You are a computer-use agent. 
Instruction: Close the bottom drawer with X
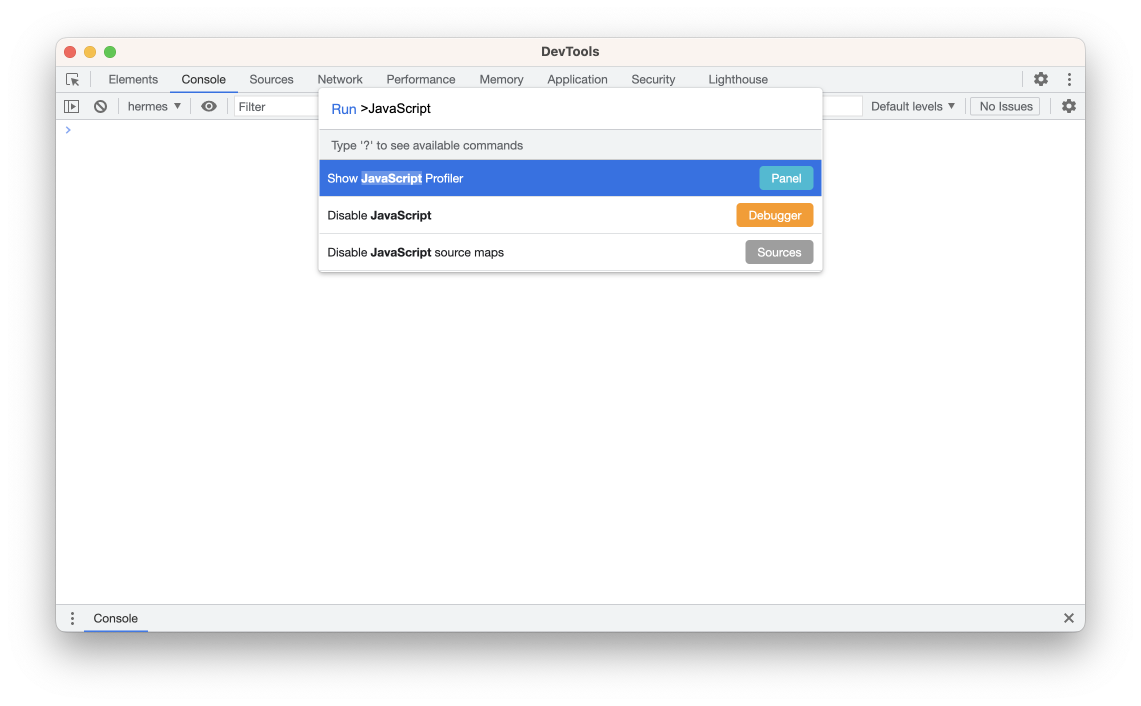[1068, 618]
